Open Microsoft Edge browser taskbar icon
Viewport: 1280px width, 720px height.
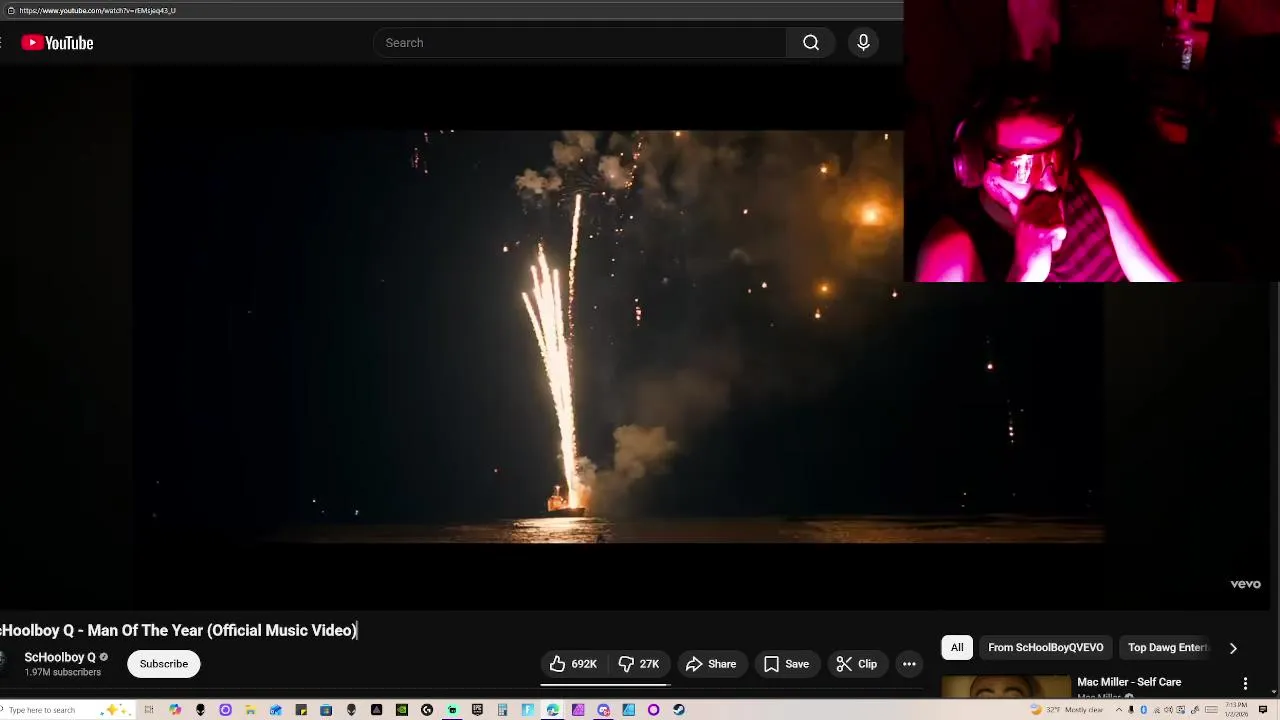point(552,710)
